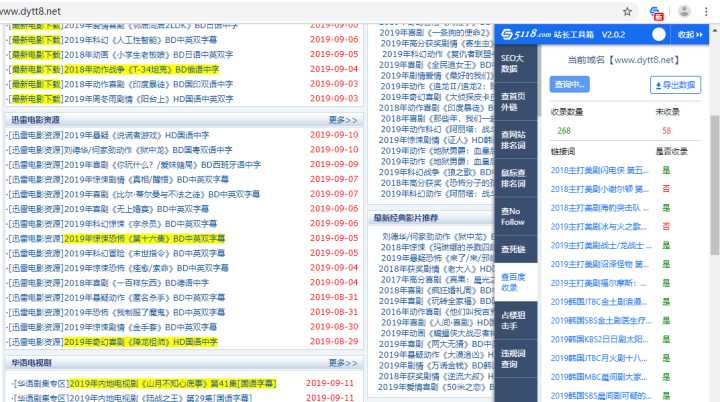The image size is (720, 402).
Task: Click the scrollbar up arrow at the page's right edge
Action: click(x=714, y=30)
